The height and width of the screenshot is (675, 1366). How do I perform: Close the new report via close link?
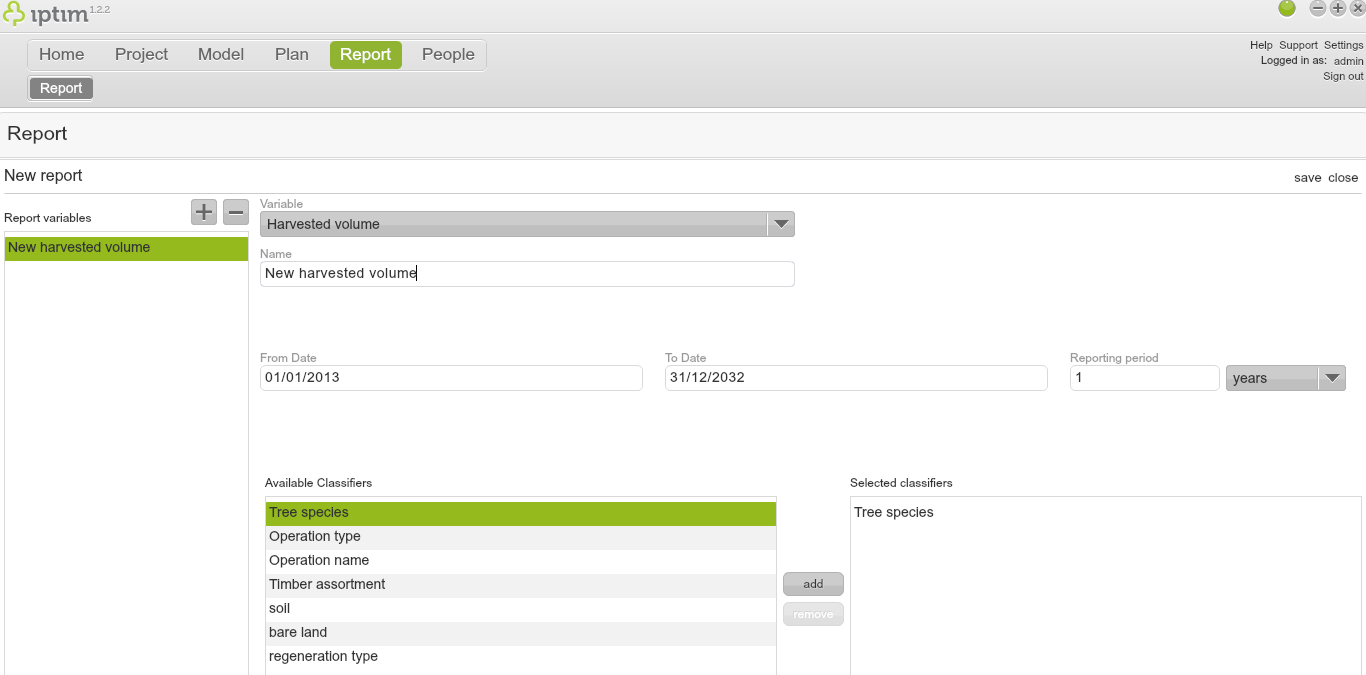(x=1343, y=178)
